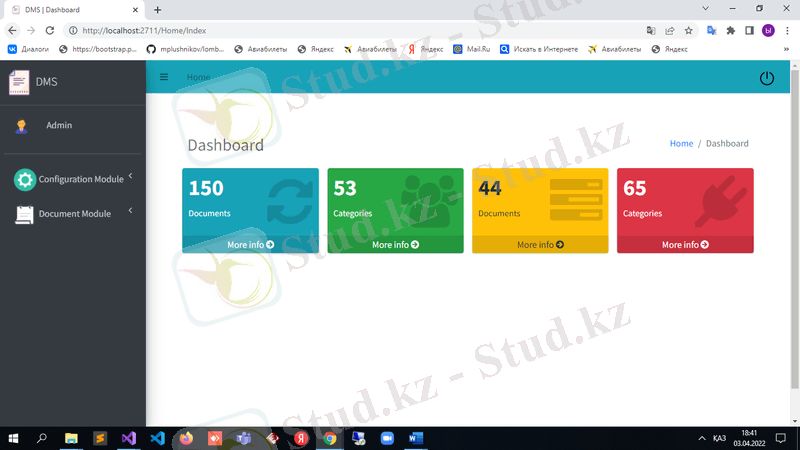The height and width of the screenshot is (450, 800).
Task: Open VS Code from taskbar
Action: [158, 438]
